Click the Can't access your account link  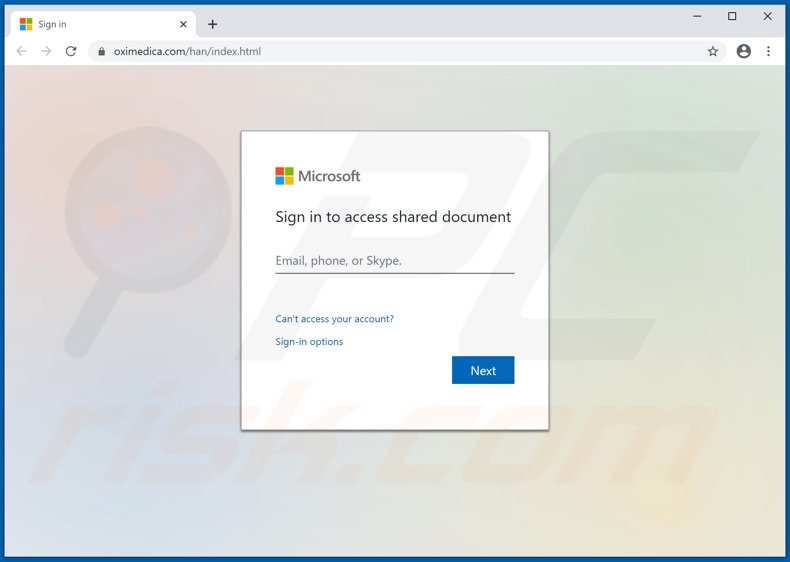click(335, 319)
